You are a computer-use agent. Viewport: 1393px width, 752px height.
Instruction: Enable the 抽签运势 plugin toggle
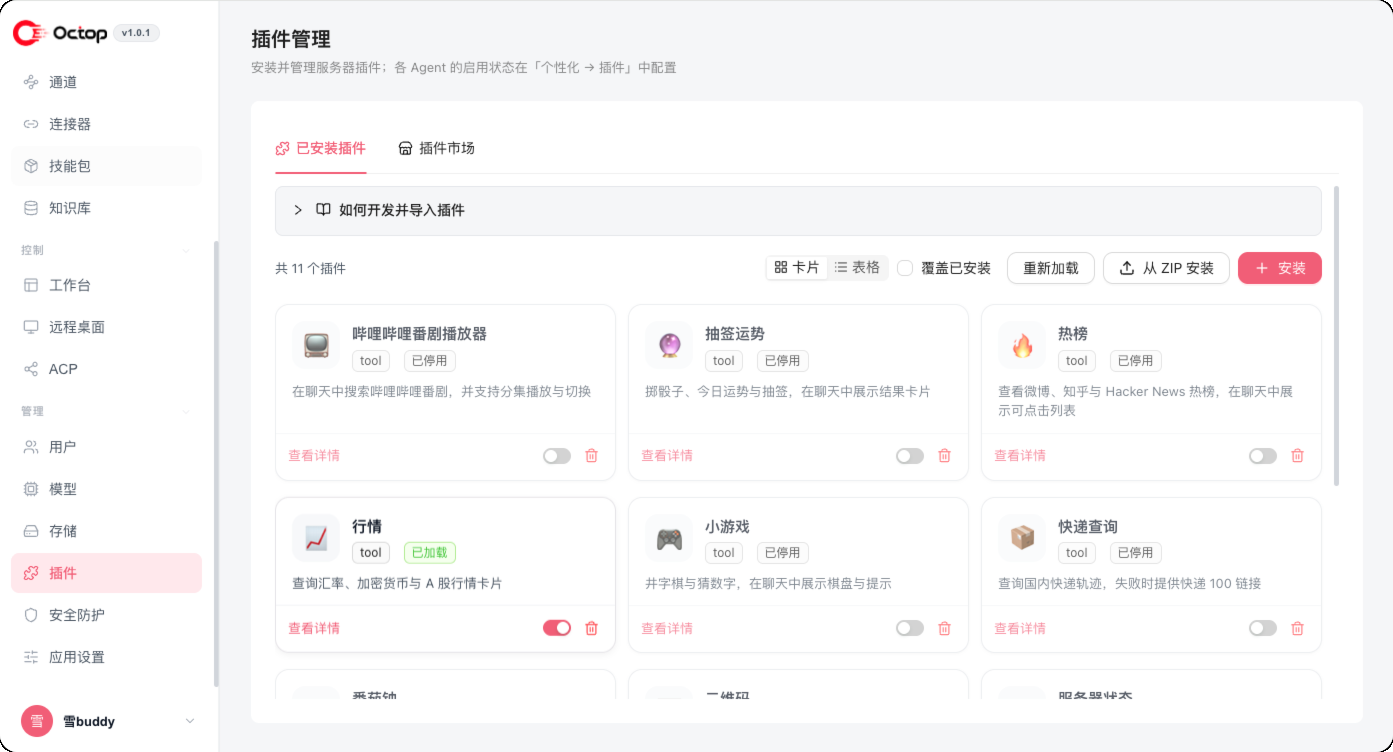tap(910, 456)
